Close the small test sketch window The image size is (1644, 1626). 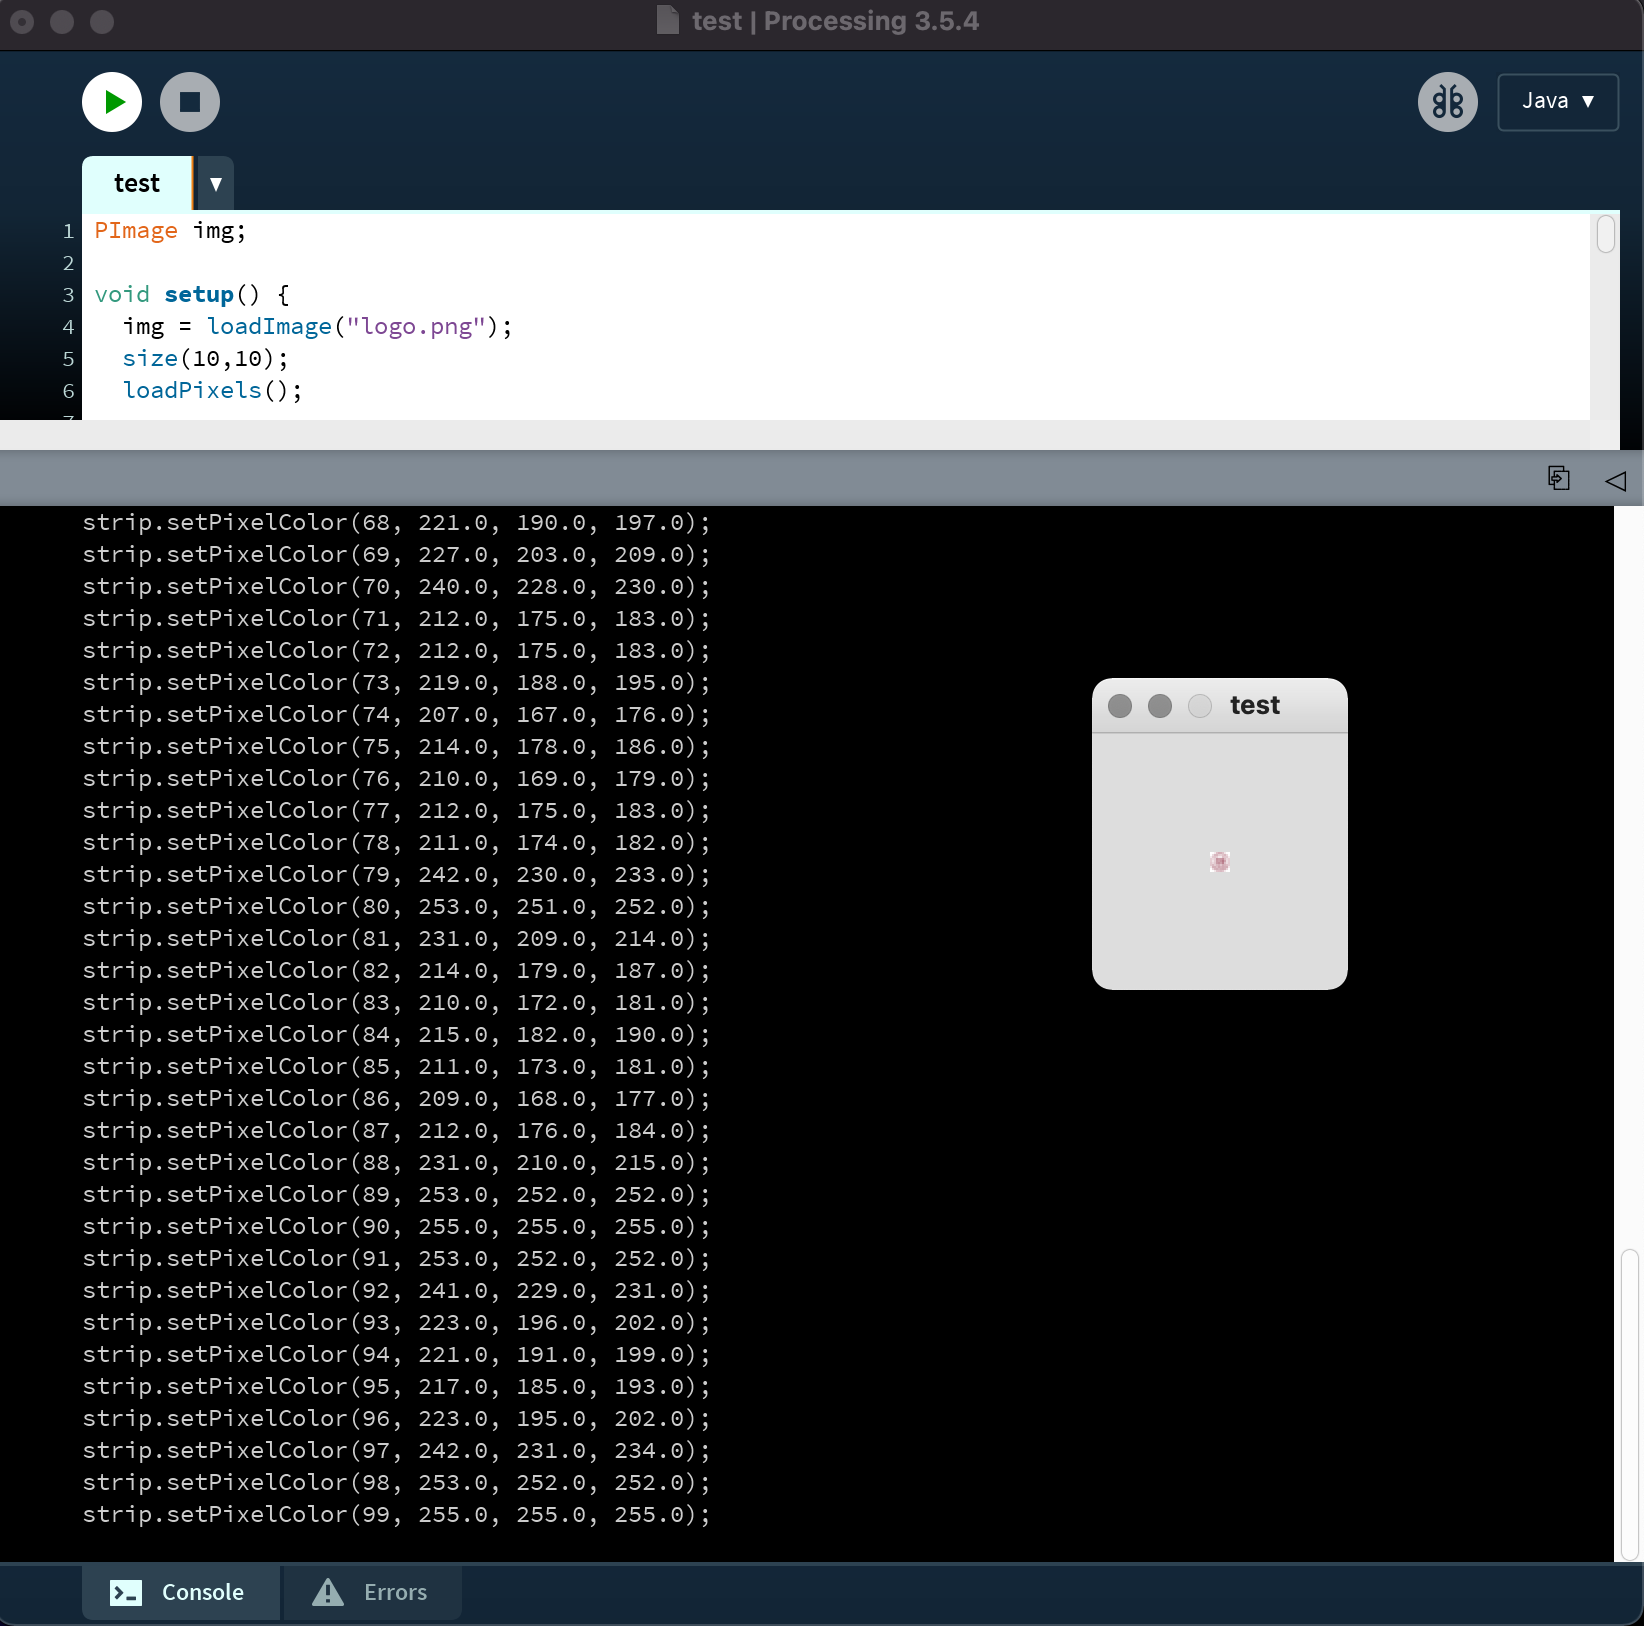pyautogui.click(x=1120, y=706)
